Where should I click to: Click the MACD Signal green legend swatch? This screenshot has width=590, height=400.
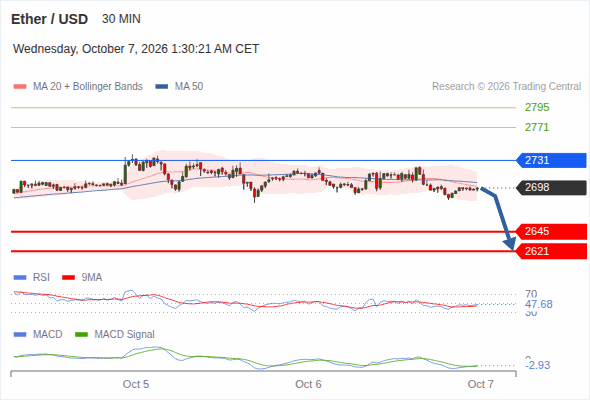[81, 335]
